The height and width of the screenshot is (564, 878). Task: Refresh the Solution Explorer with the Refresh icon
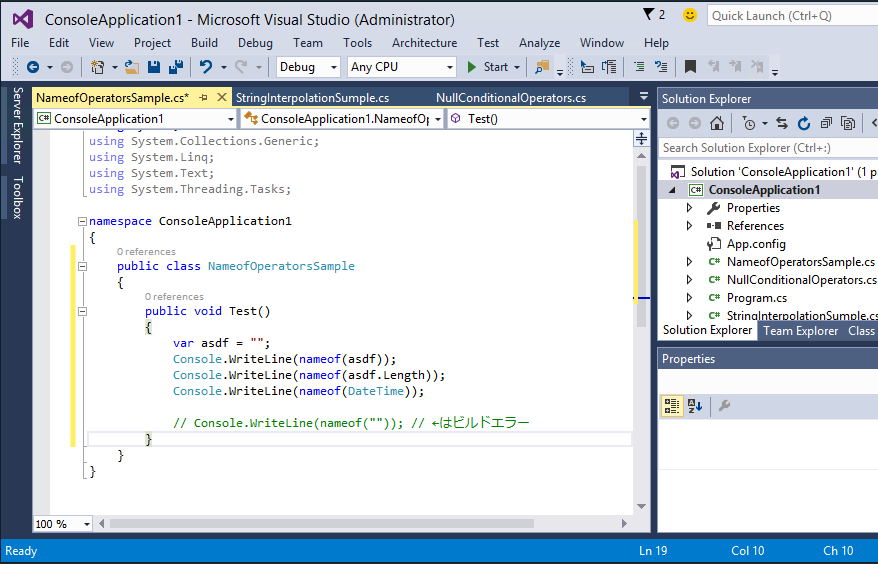804,123
